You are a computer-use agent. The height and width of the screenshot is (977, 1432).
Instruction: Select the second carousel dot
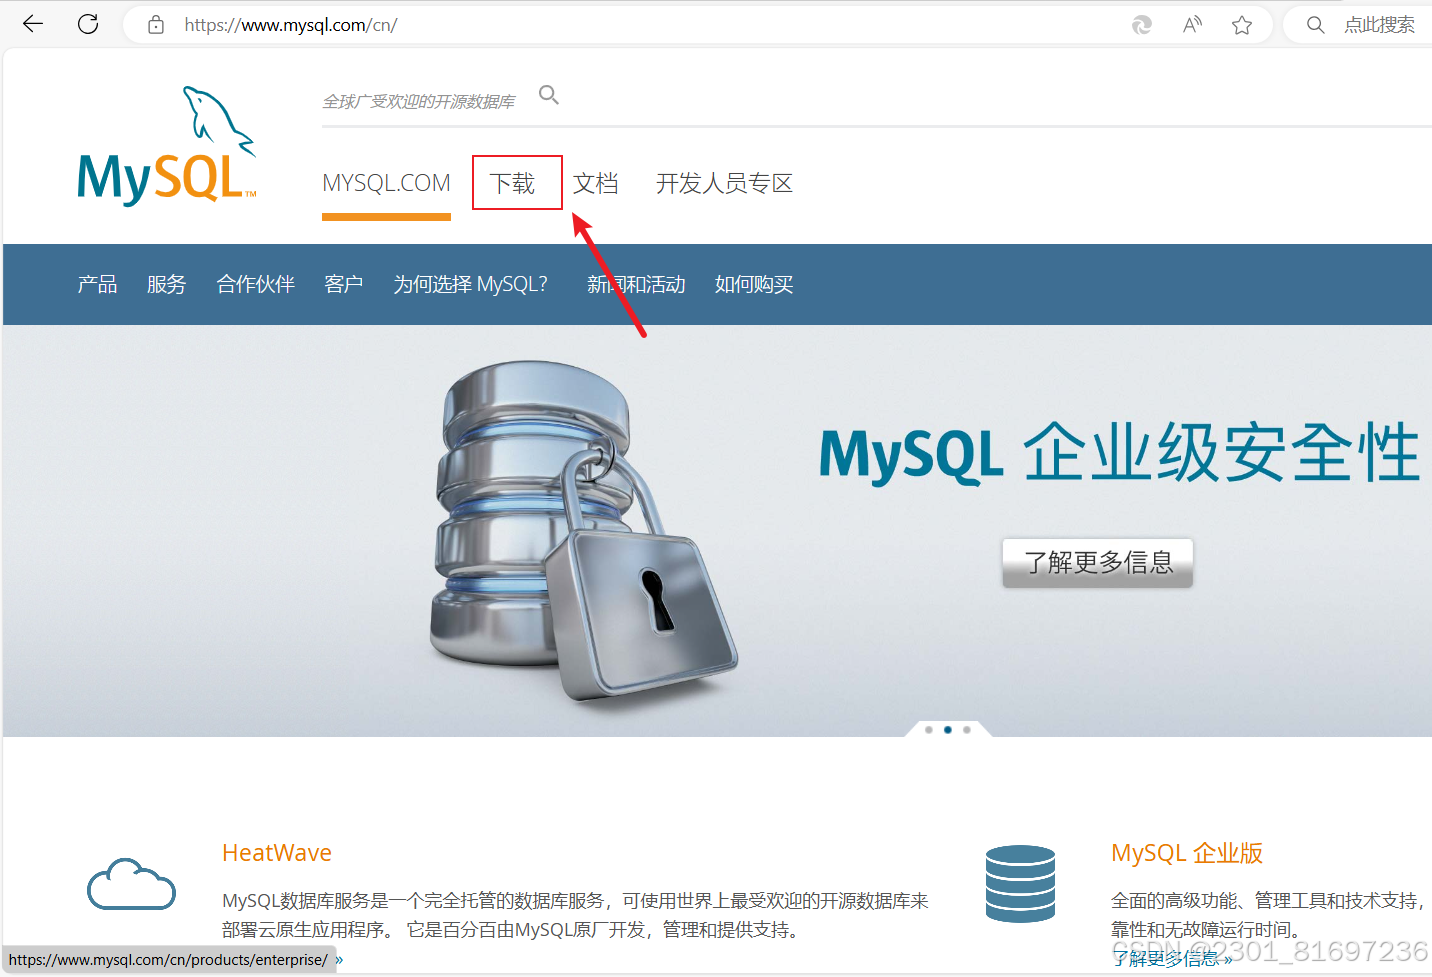[x=947, y=729]
